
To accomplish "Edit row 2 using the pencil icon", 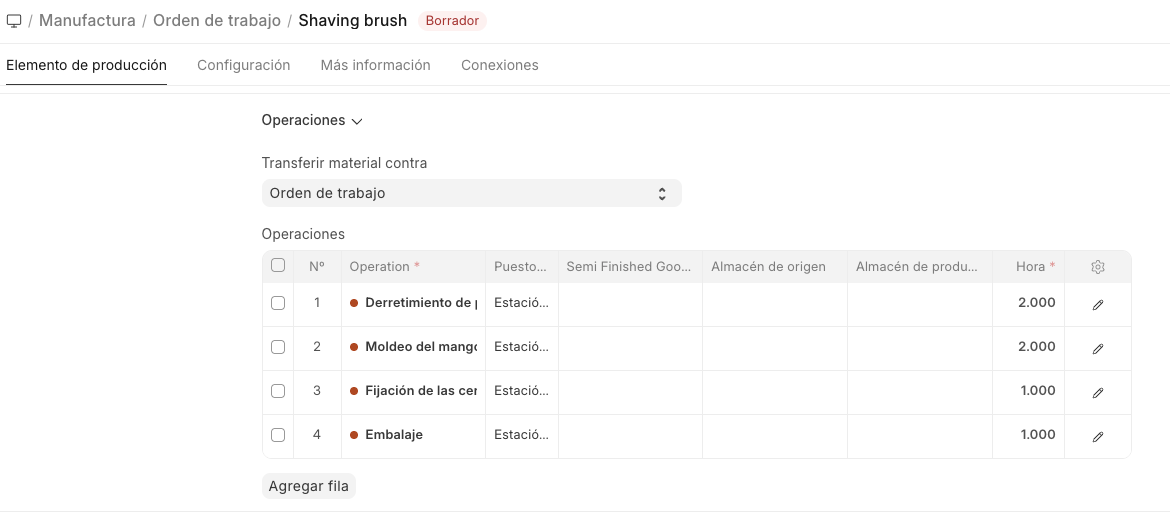I will tap(1097, 349).
